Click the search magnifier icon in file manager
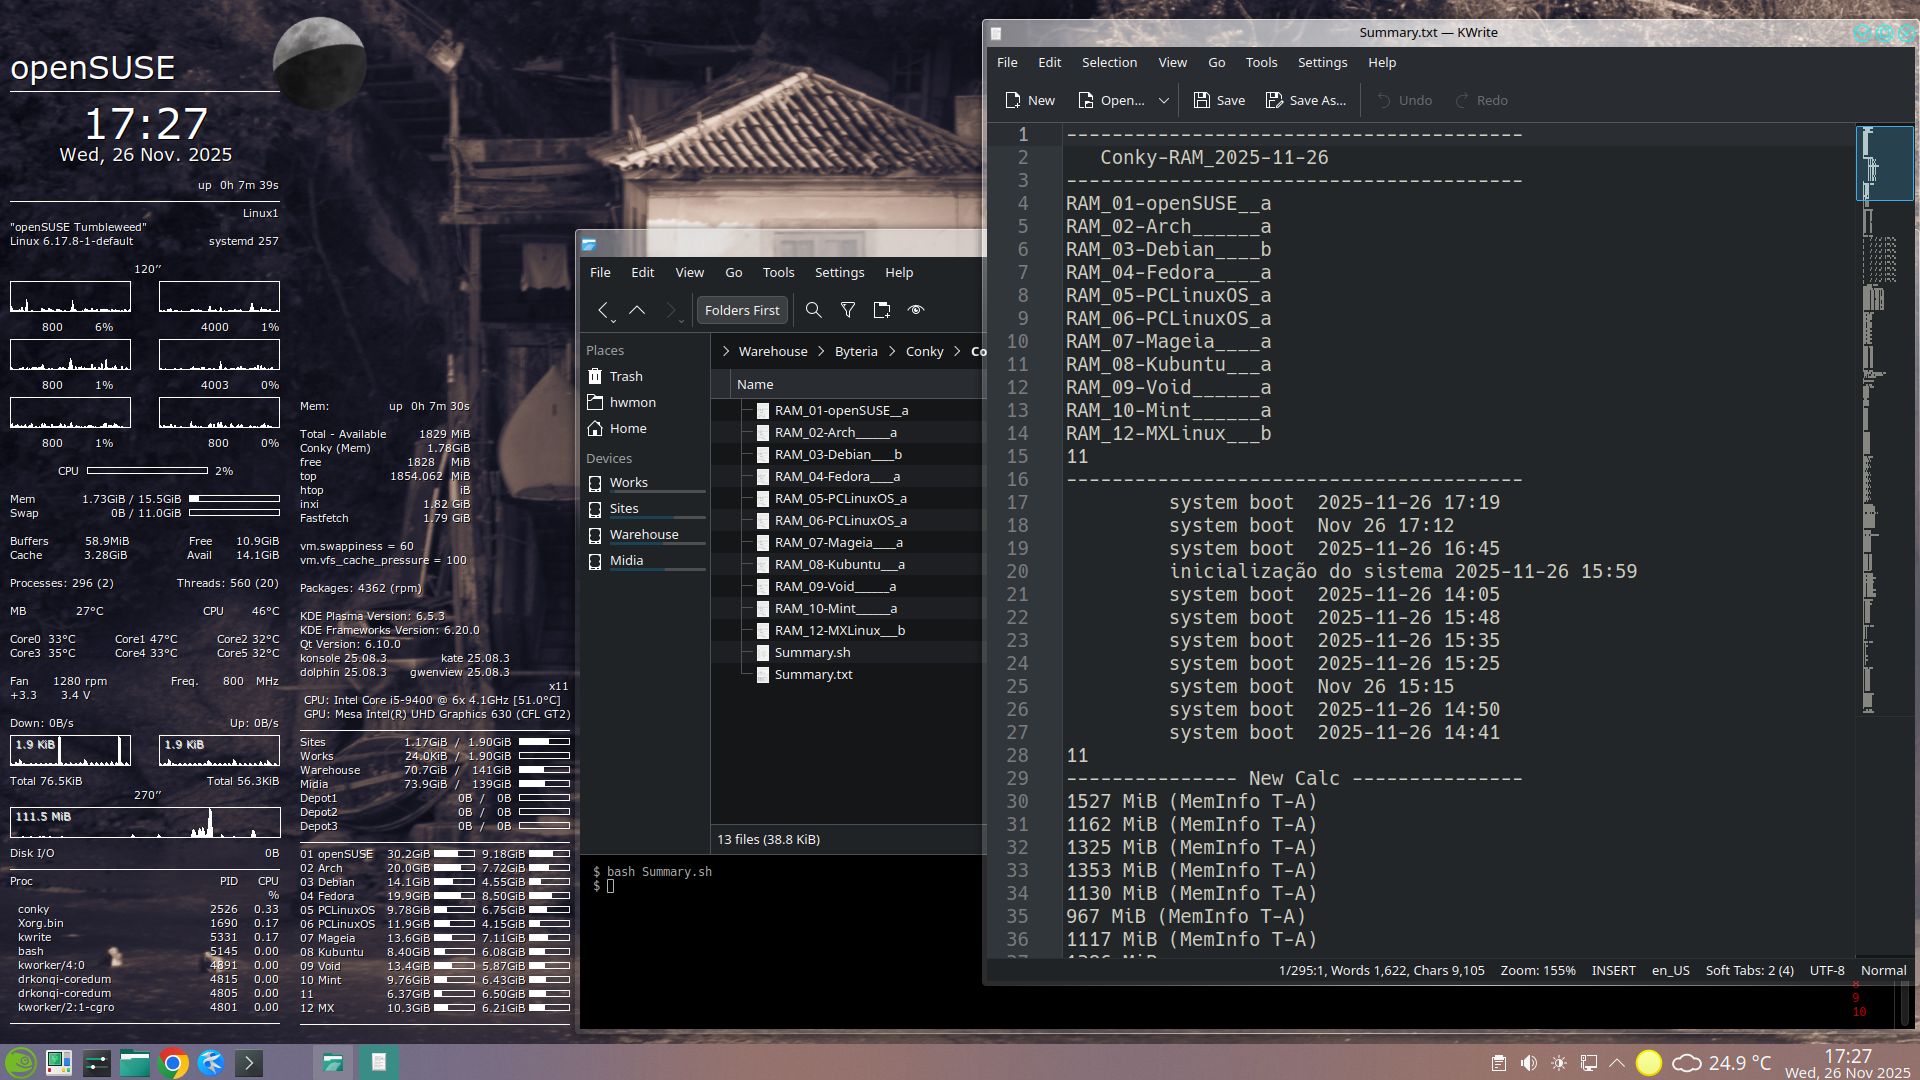 814,310
